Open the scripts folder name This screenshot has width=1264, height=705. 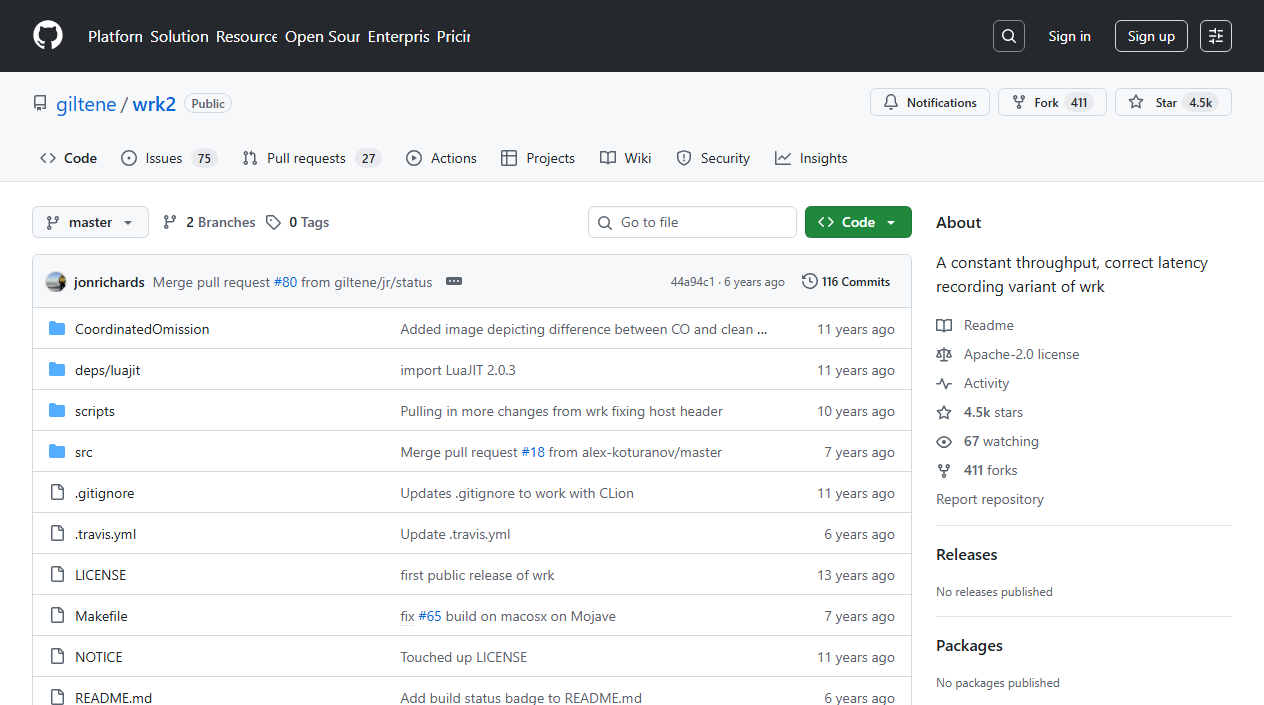(95, 411)
